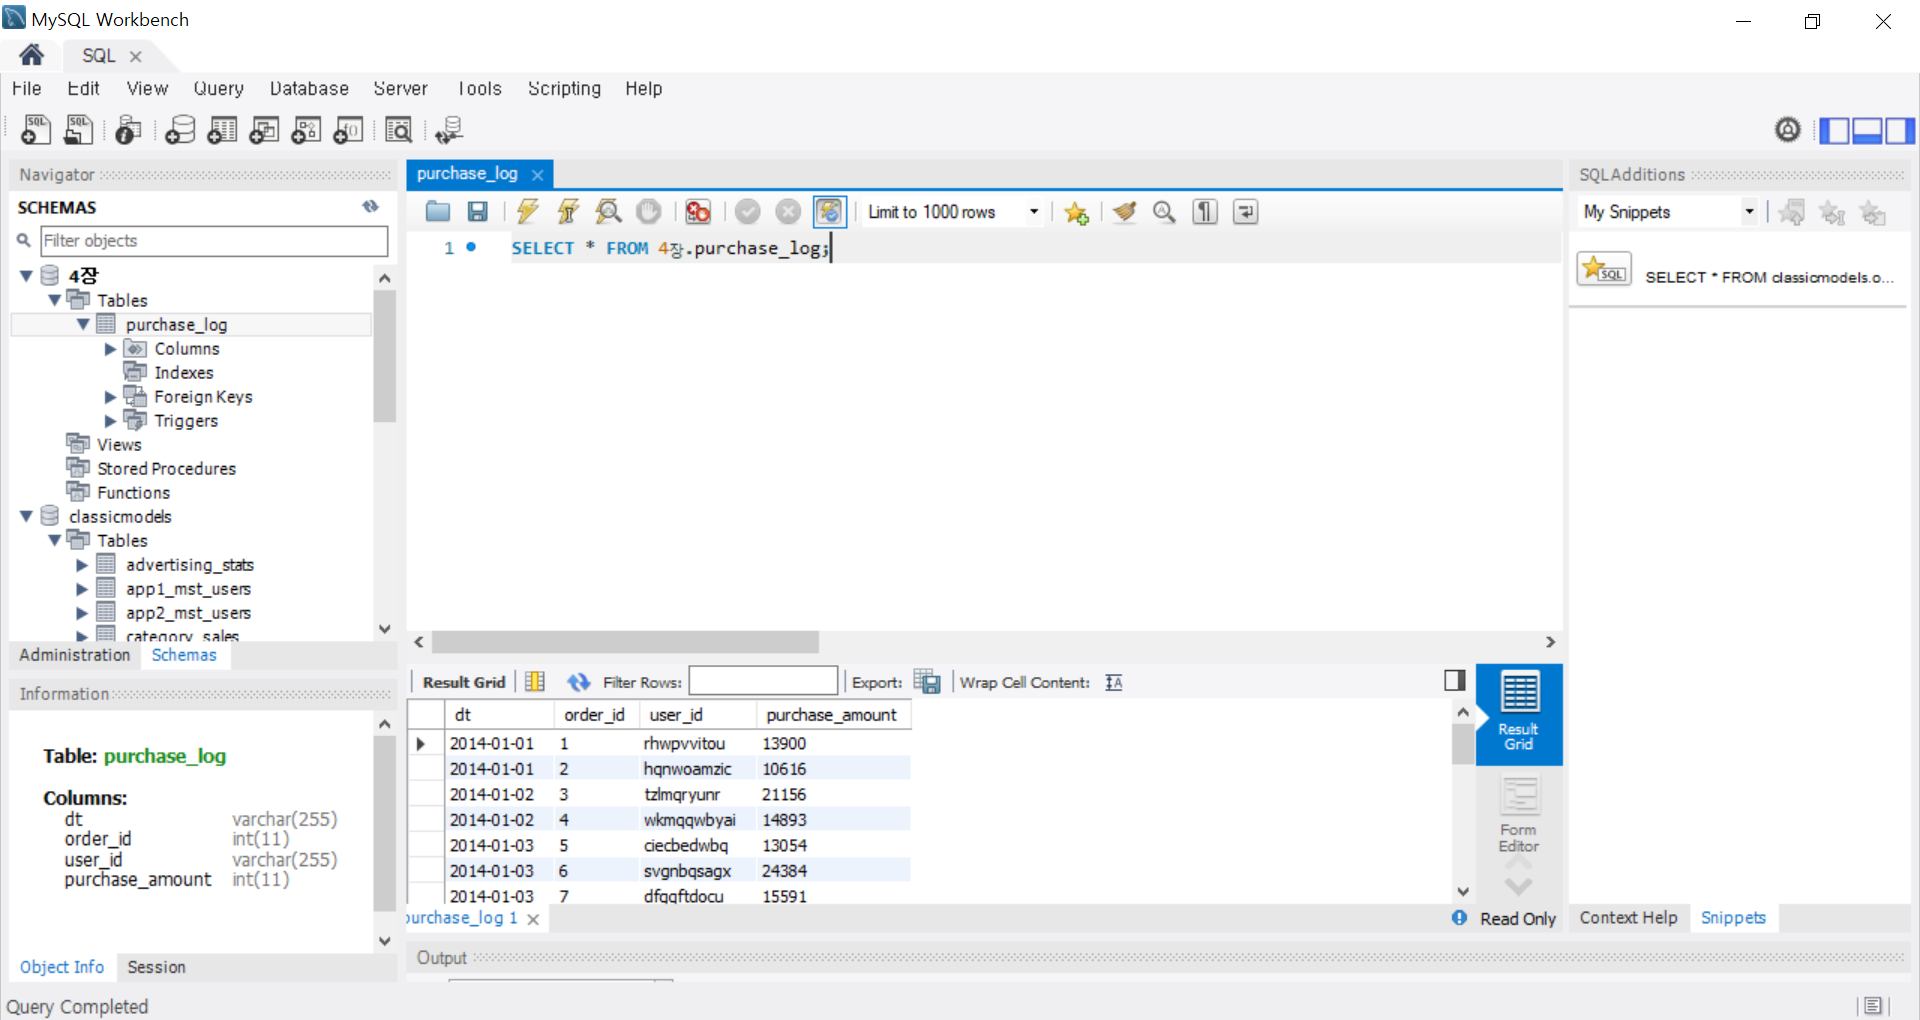Focus the Filter objects input field
This screenshot has width=1920, height=1020.
(214, 241)
